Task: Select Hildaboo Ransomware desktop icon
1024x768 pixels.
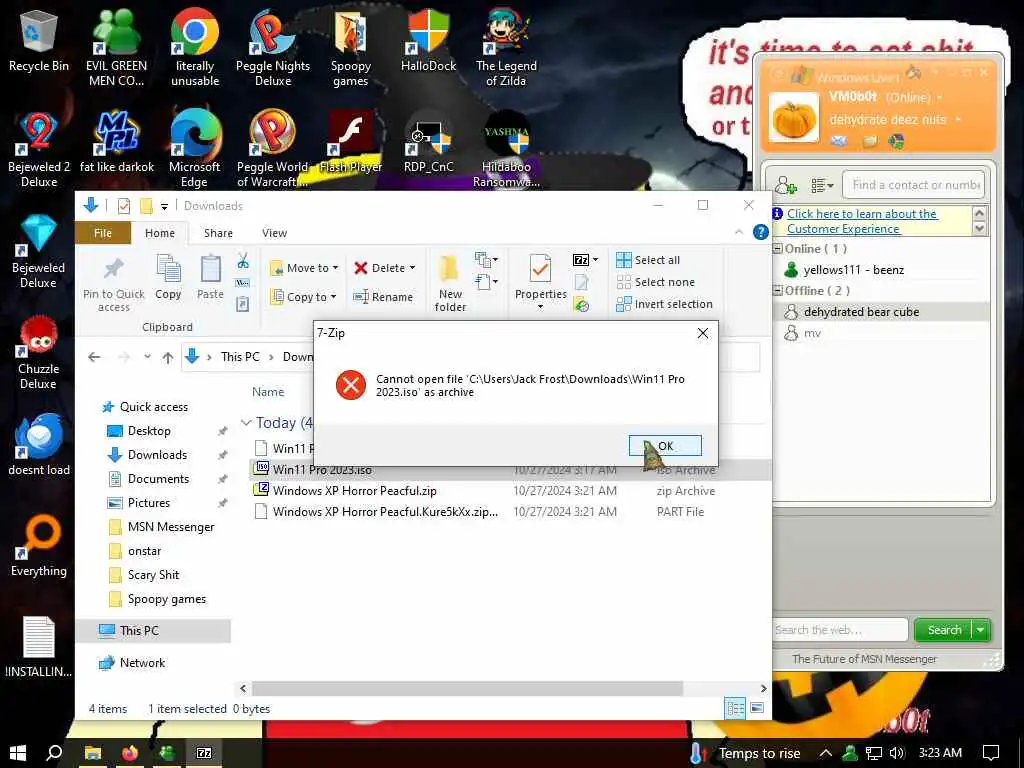Action: pos(506,149)
